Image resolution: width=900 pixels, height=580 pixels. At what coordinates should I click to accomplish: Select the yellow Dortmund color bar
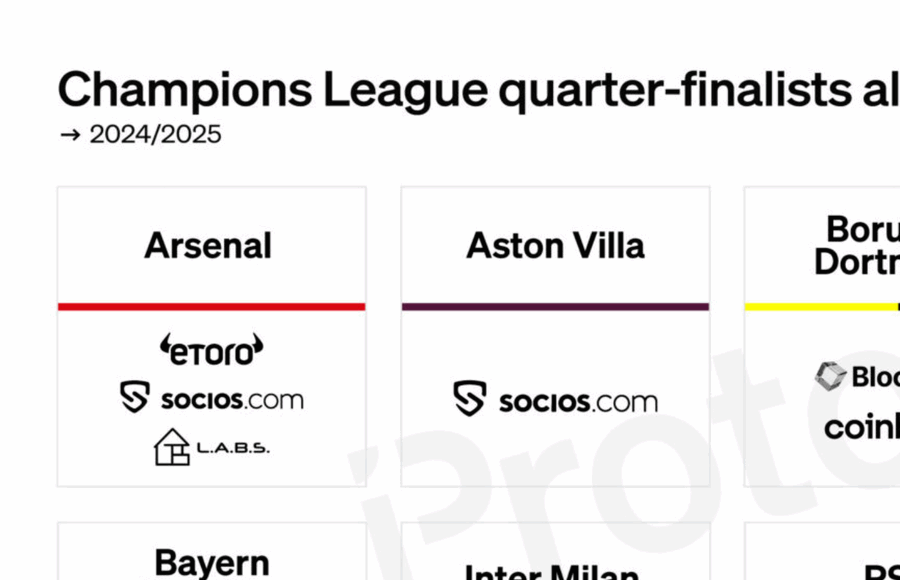[x=822, y=306]
